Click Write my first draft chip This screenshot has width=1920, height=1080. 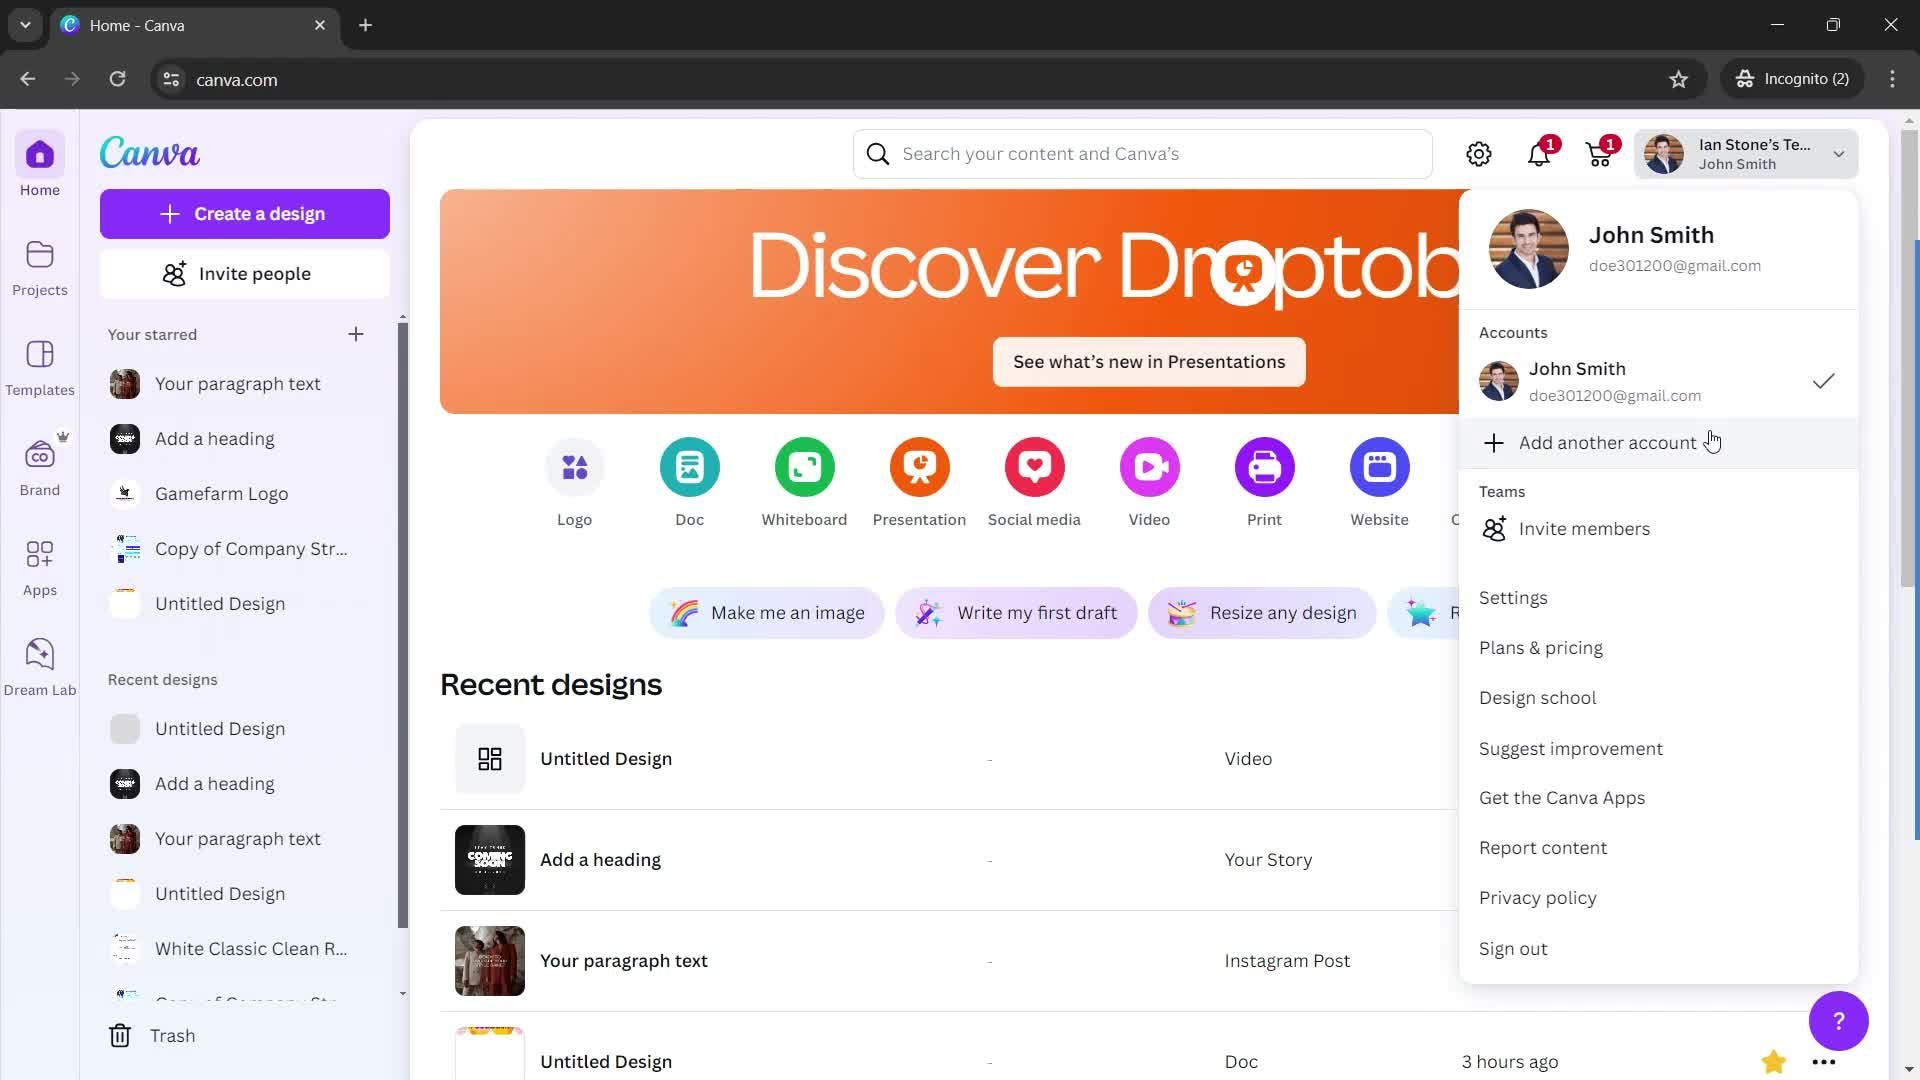pos(1017,613)
